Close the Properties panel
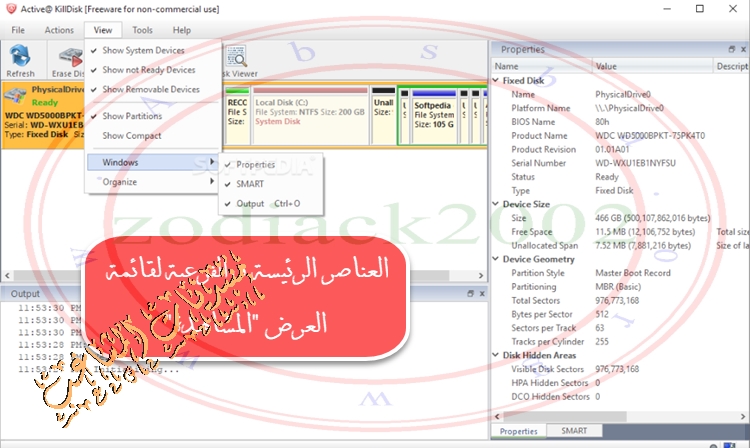The height and width of the screenshot is (448, 750). [743, 49]
